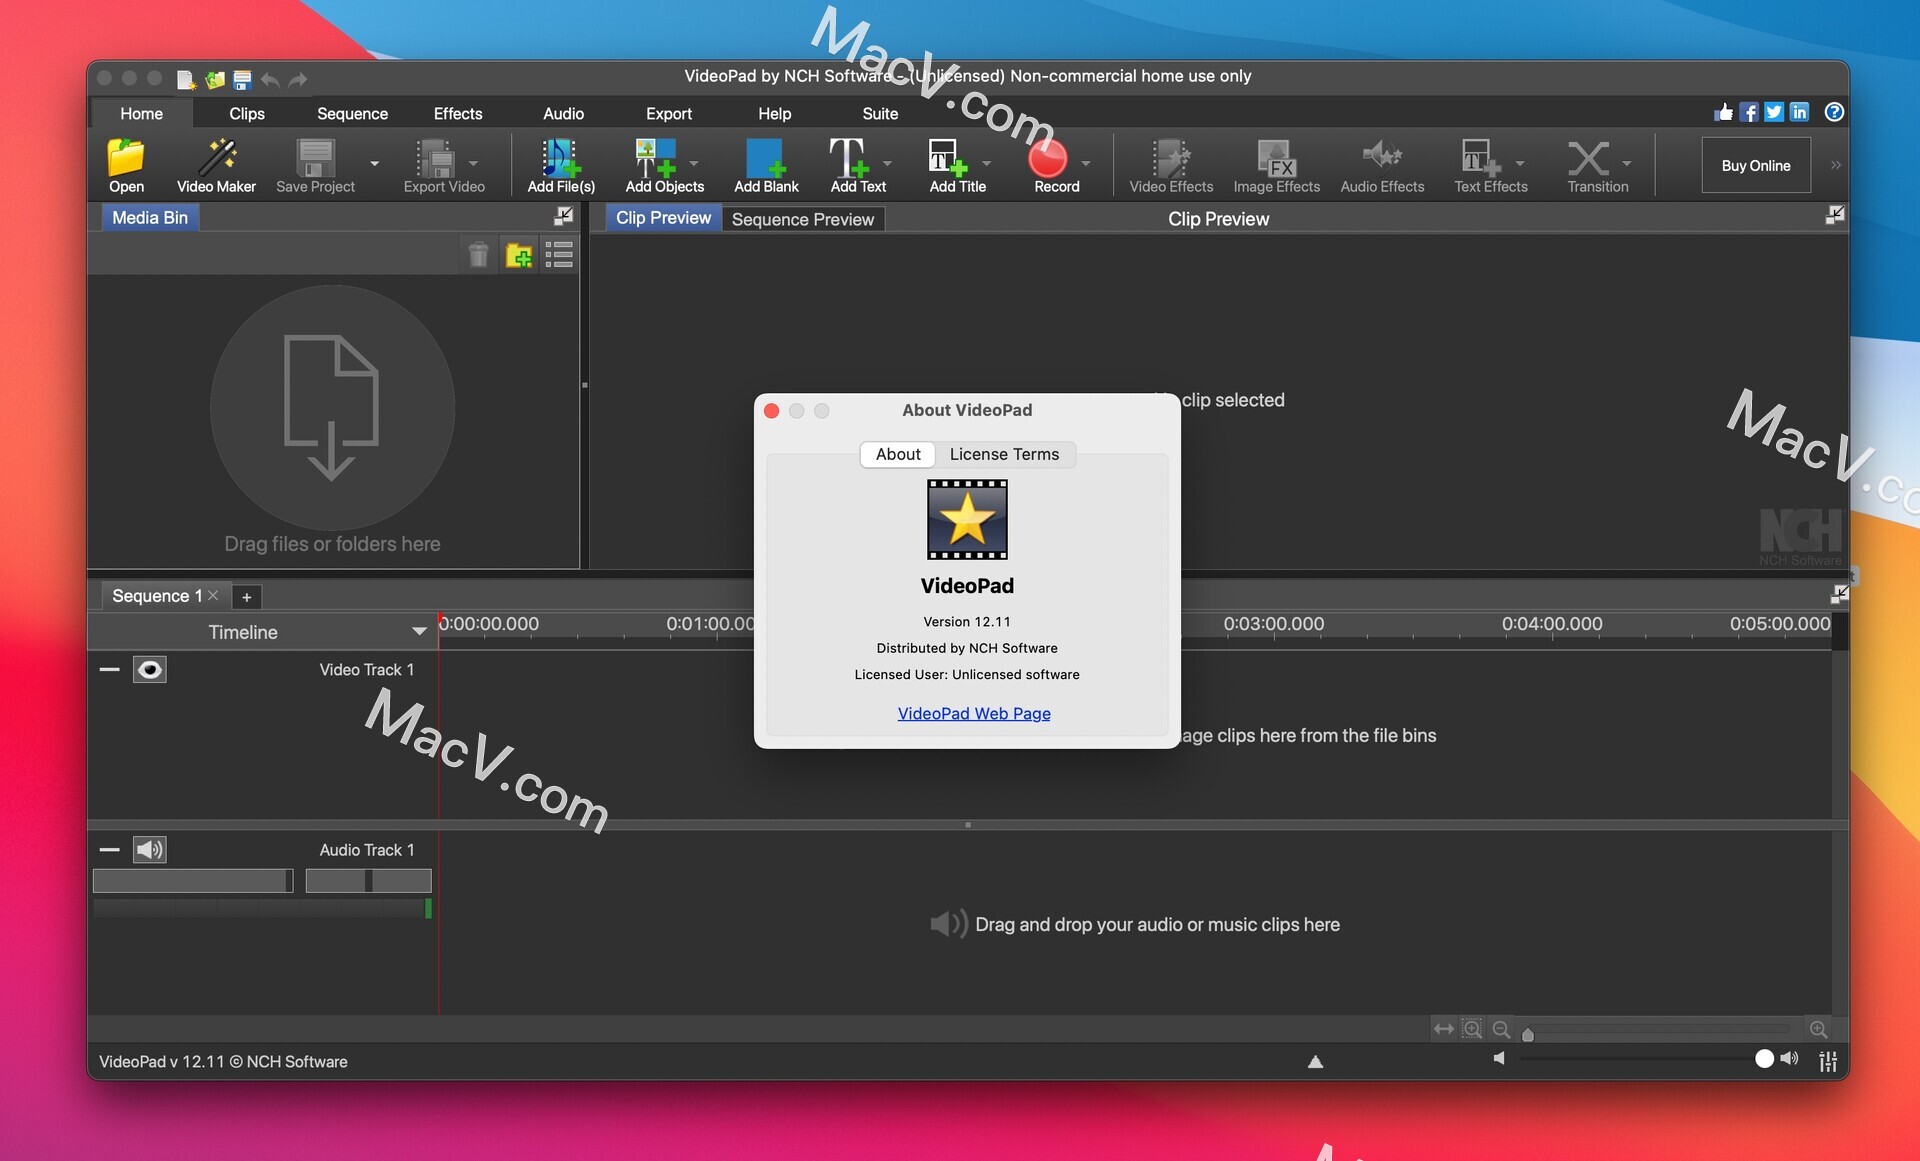The width and height of the screenshot is (1920, 1161).
Task: Open the Clips ribbon tab
Action: tap(246, 114)
